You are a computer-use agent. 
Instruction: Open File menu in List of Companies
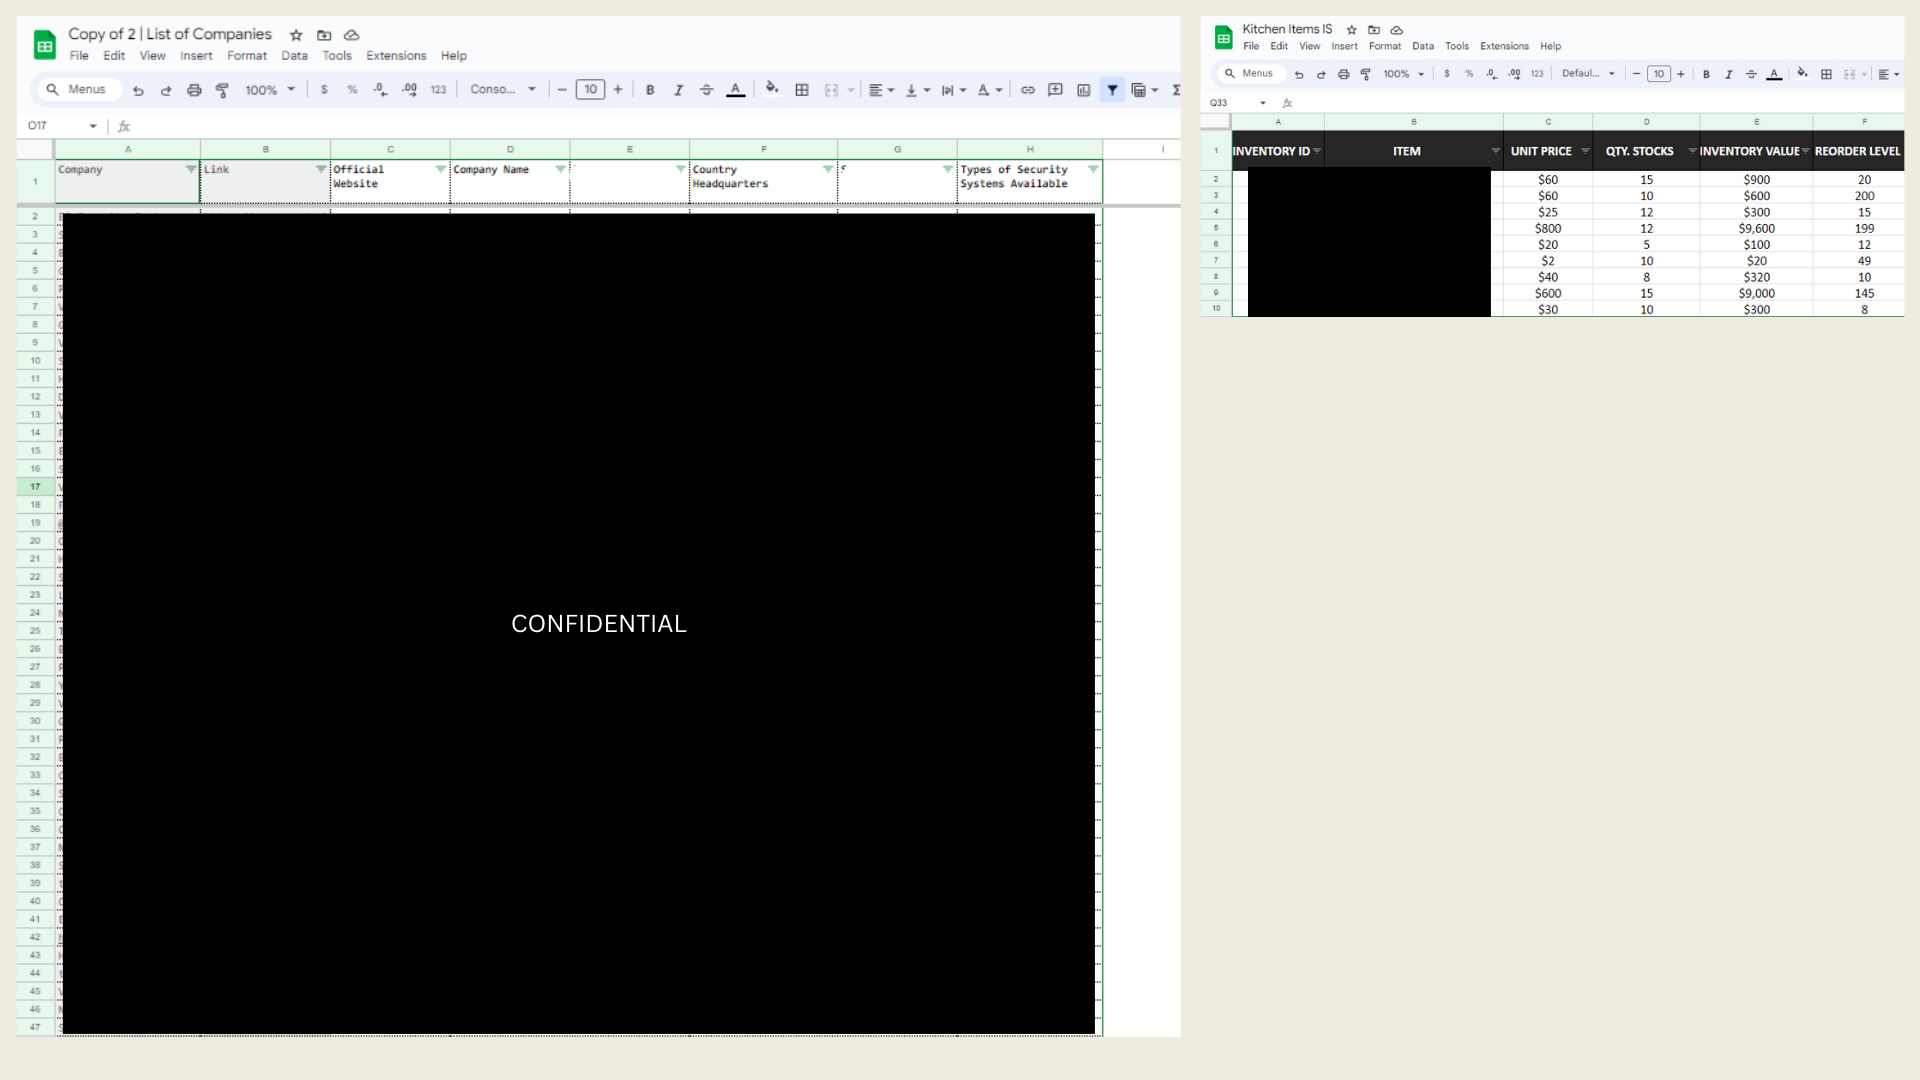pyautogui.click(x=79, y=56)
